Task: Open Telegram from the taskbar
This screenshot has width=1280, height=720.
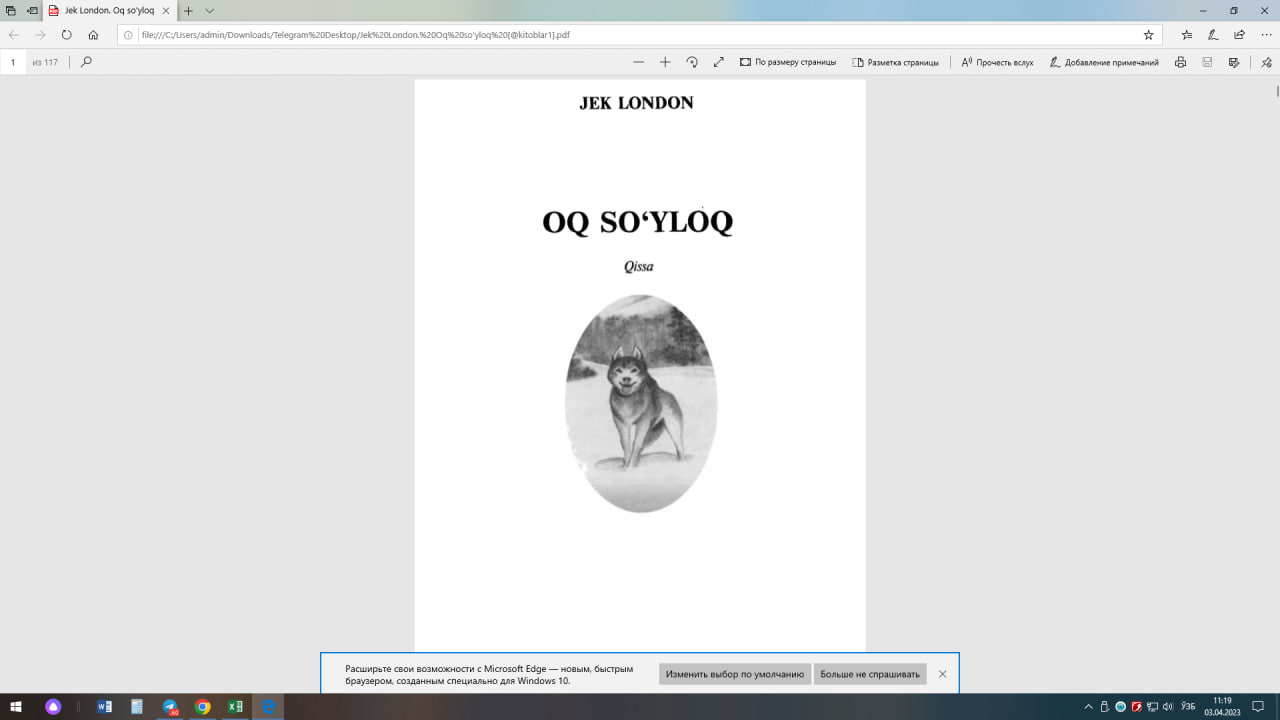Action: click(170, 707)
